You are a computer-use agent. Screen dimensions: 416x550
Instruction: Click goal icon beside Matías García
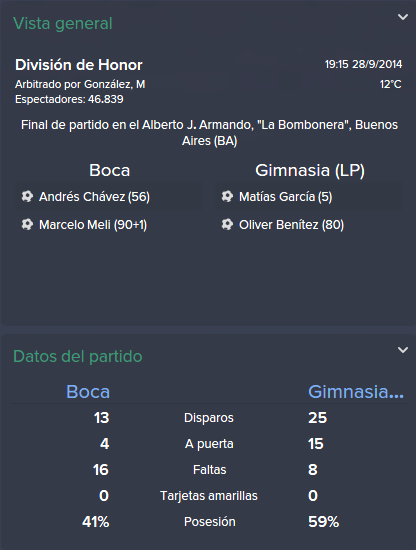(x=227, y=196)
